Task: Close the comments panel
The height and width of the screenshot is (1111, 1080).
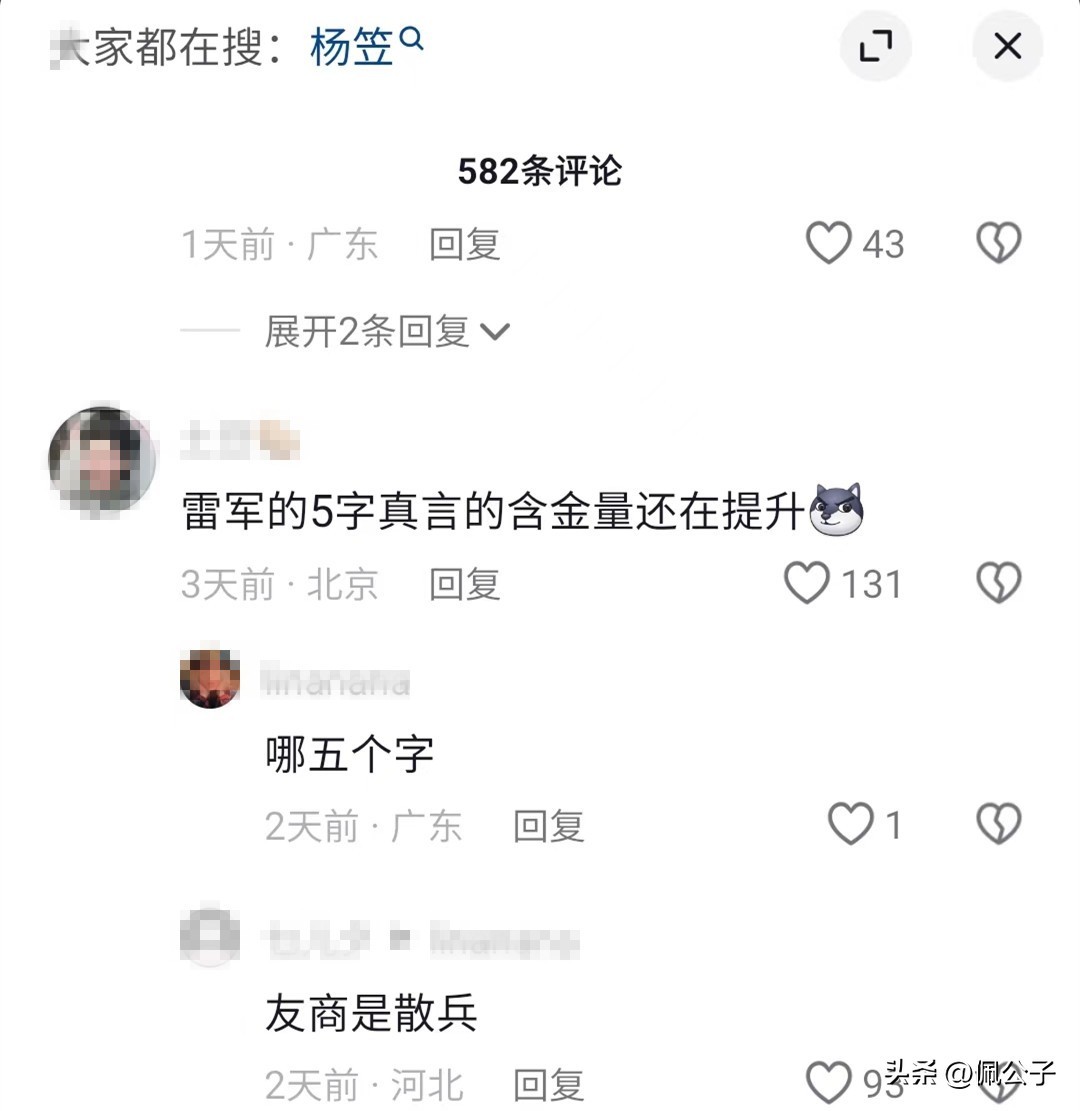Action: [x=1007, y=46]
